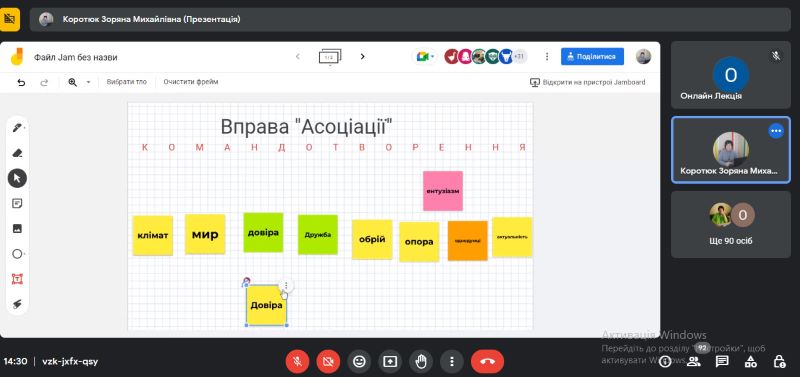Show the +31 collaborators list
The image size is (800, 377).
click(519, 57)
